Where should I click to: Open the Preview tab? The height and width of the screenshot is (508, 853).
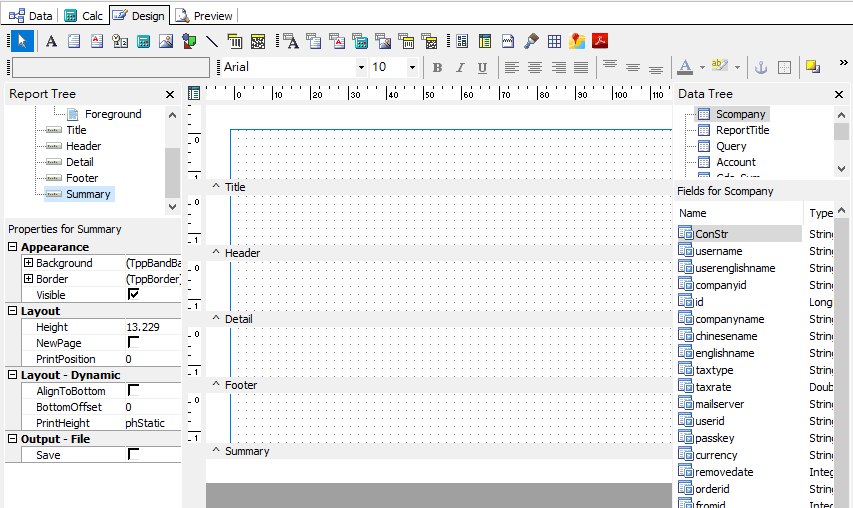204,16
